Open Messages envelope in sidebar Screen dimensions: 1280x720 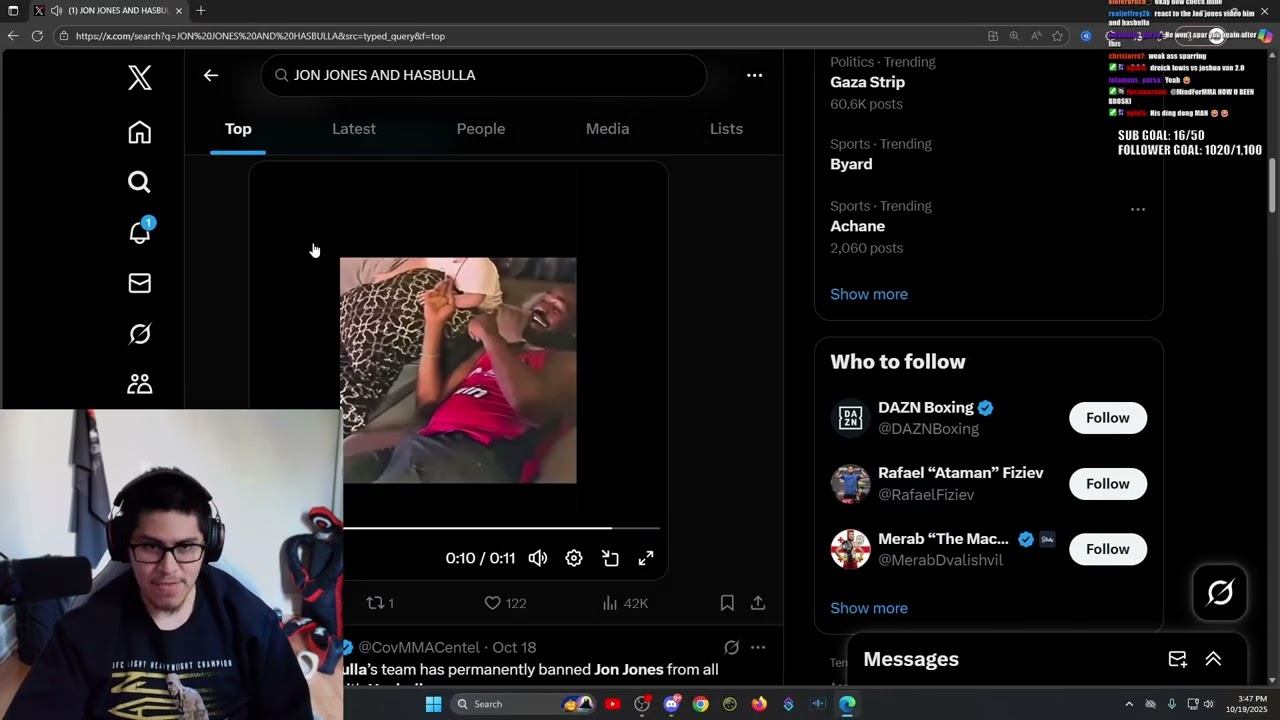[140, 284]
